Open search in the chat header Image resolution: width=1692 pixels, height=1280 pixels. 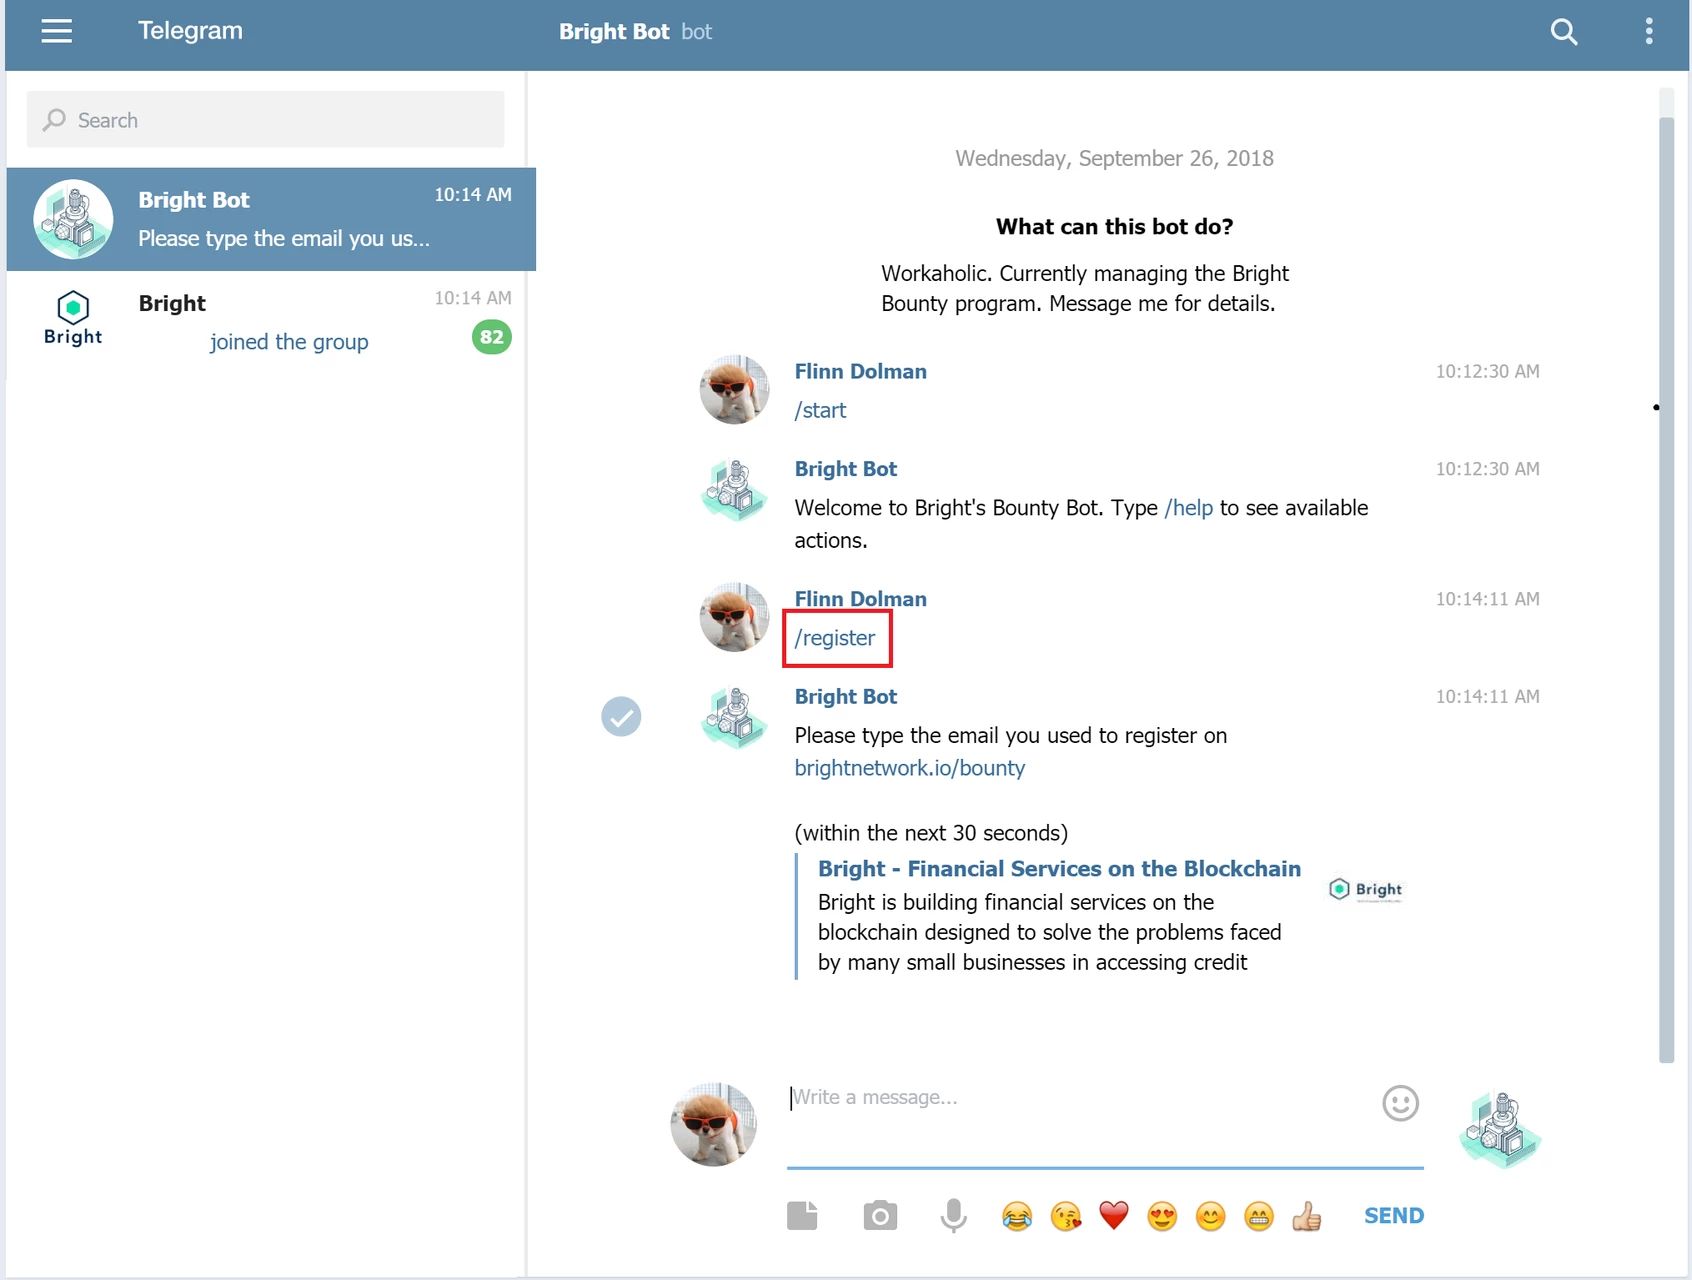tap(1564, 32)
